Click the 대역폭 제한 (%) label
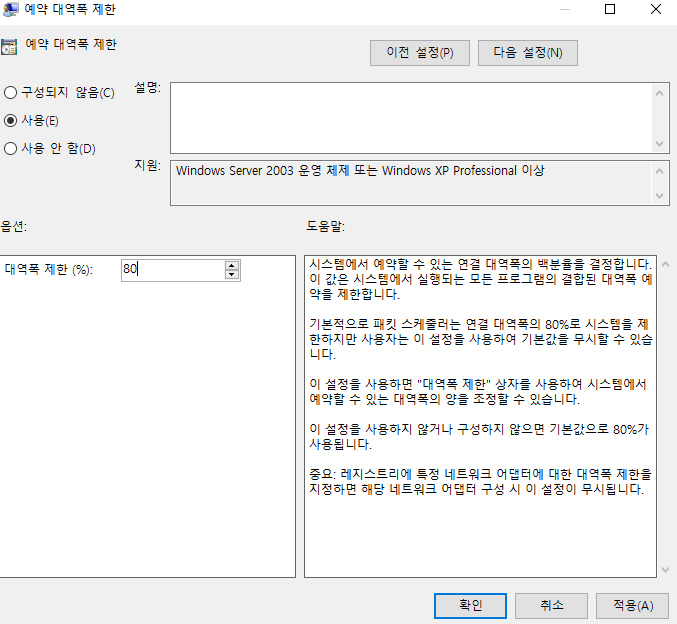This screenshot has height=624, width=677. pyautogui.click(x=49, y=269)
